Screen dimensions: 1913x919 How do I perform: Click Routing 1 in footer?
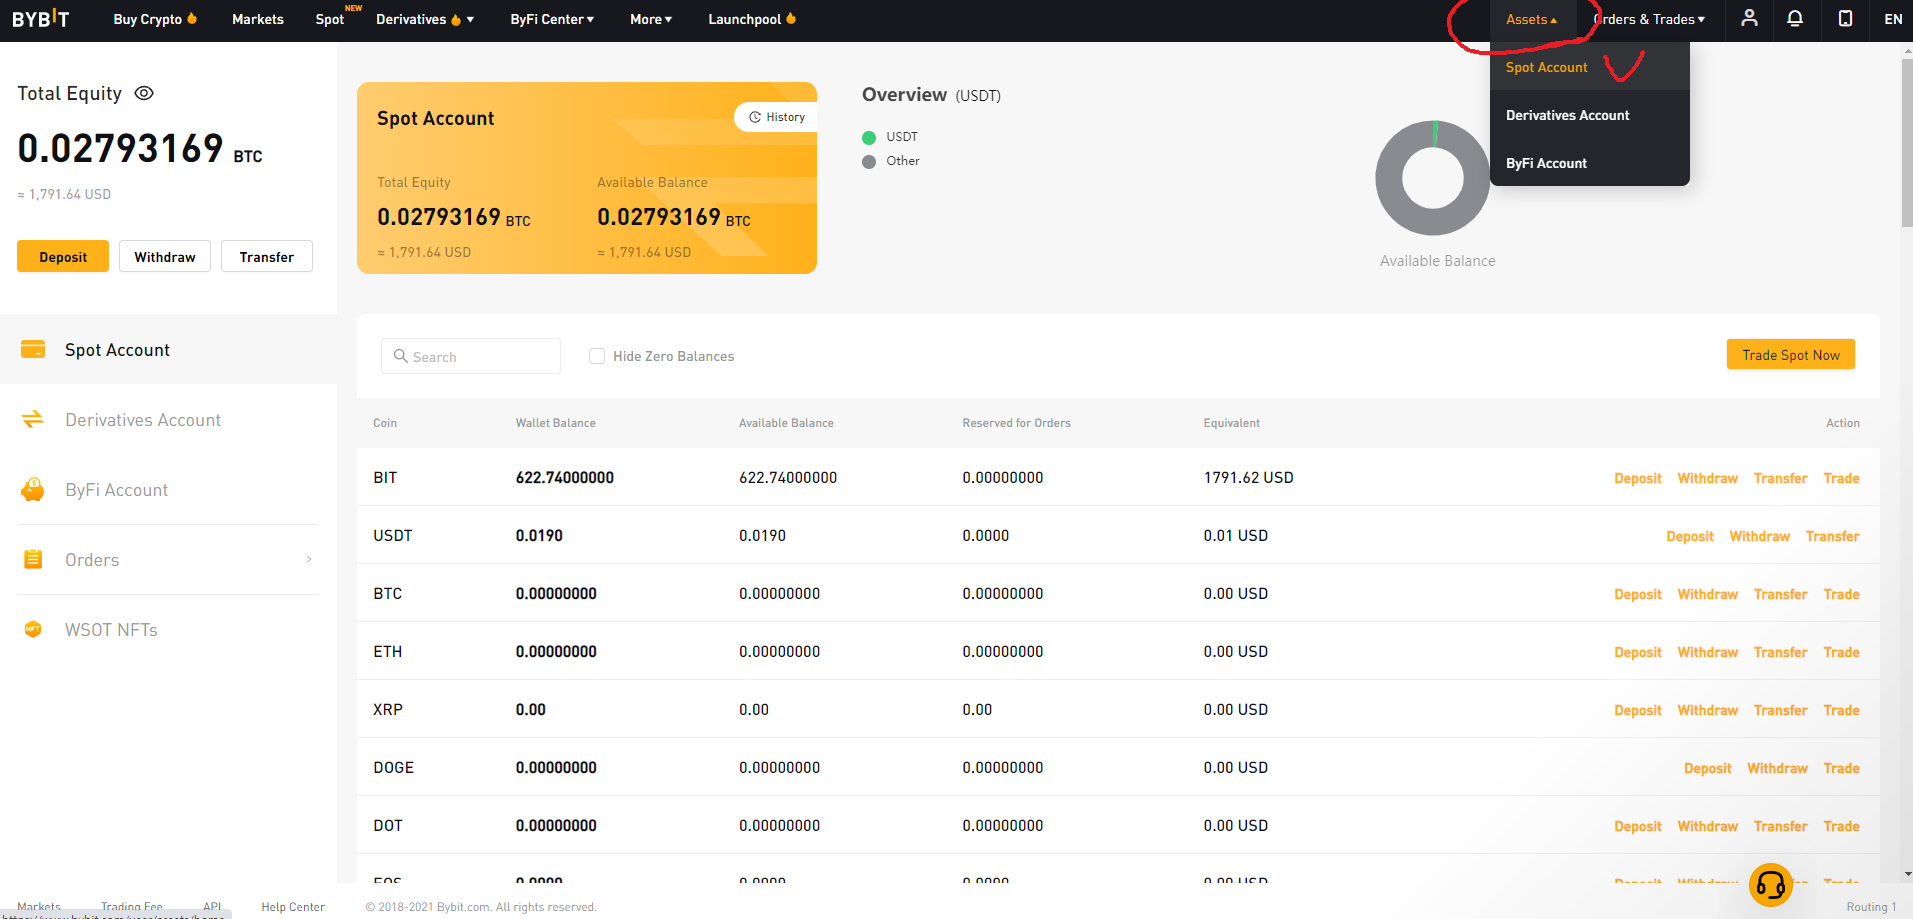[1871, 907]
